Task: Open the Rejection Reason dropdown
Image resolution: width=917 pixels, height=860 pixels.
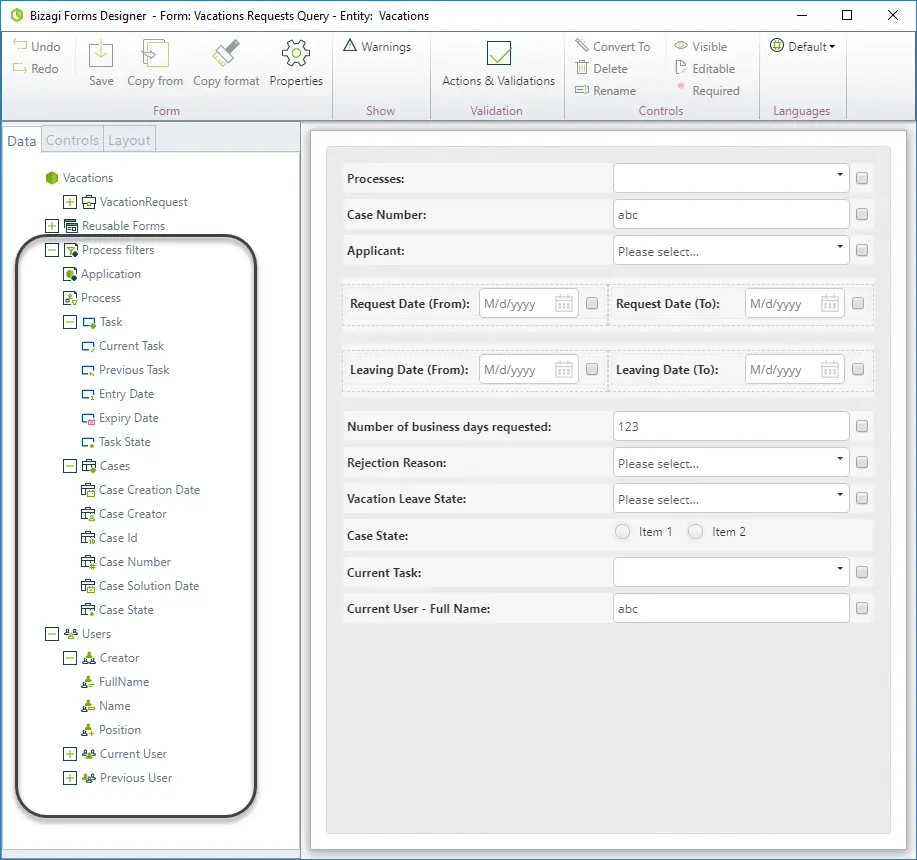Action: [730, 462]
